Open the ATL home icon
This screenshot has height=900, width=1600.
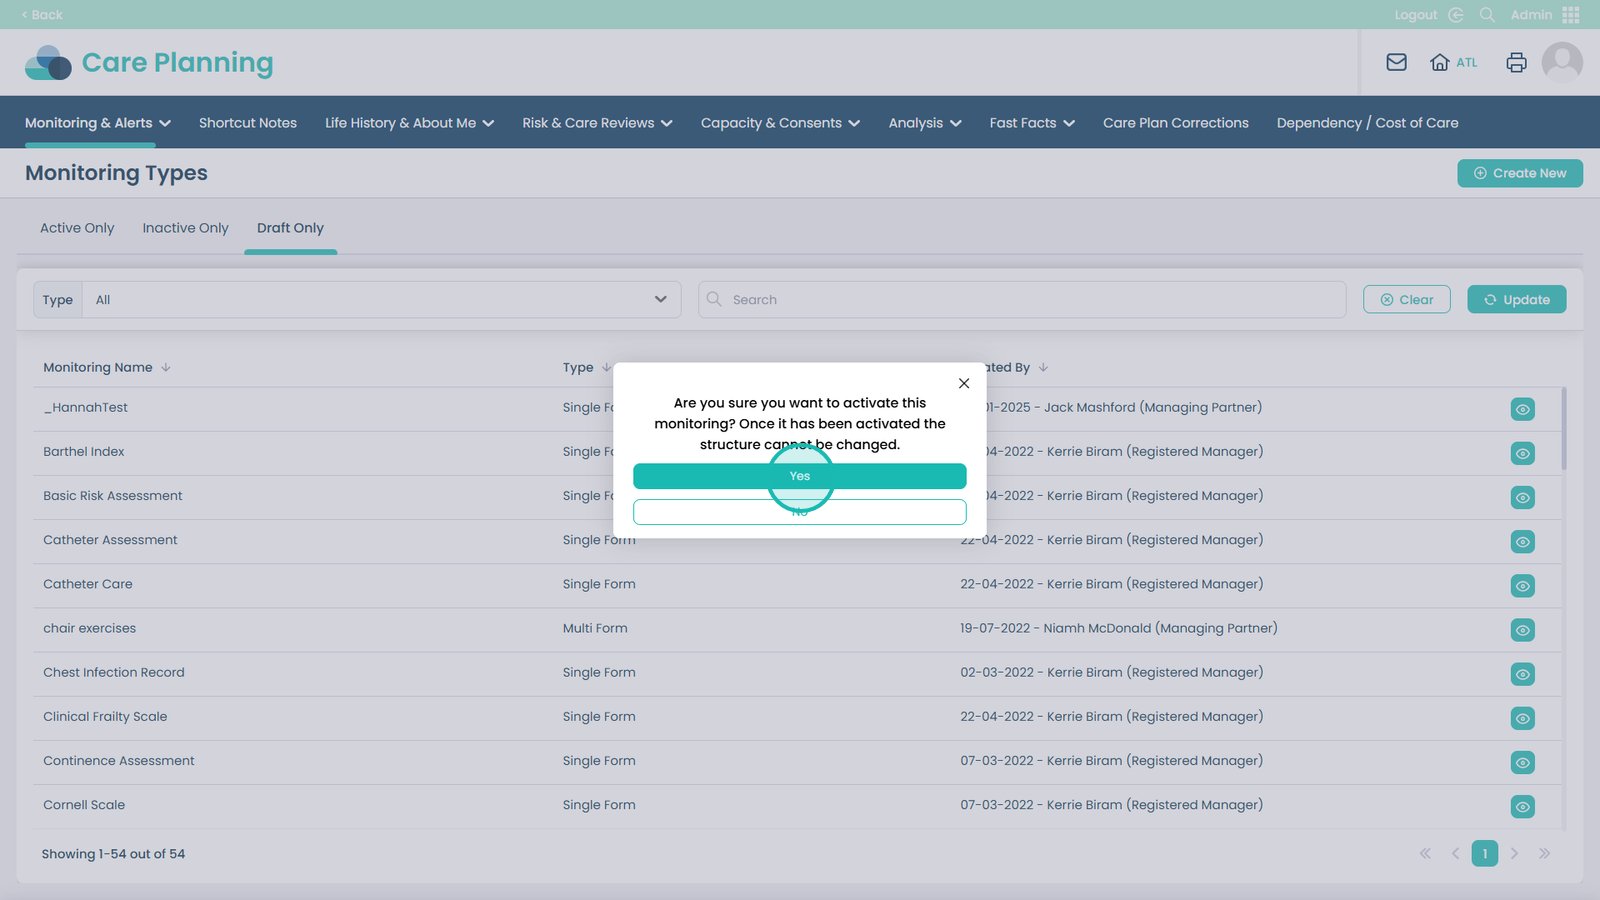[1440, 62]
